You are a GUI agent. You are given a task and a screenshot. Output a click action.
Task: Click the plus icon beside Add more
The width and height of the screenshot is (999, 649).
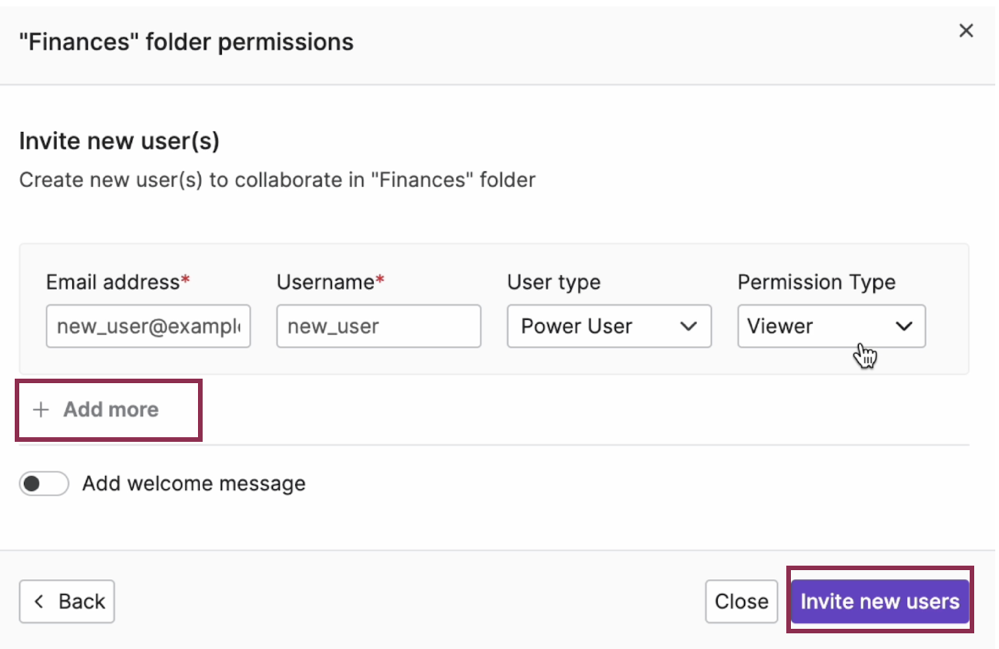pos(40,409)
